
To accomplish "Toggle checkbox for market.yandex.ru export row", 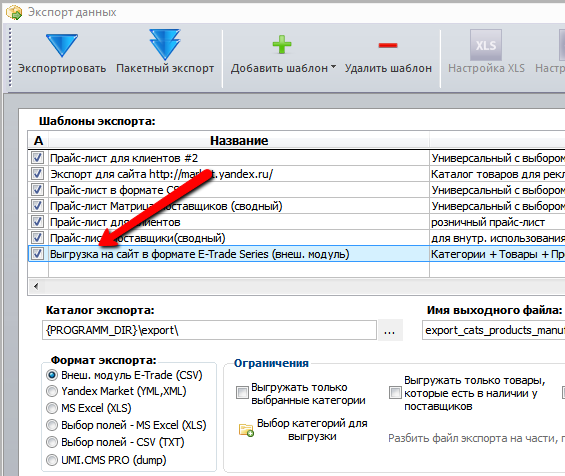I will tap(37, 174).
